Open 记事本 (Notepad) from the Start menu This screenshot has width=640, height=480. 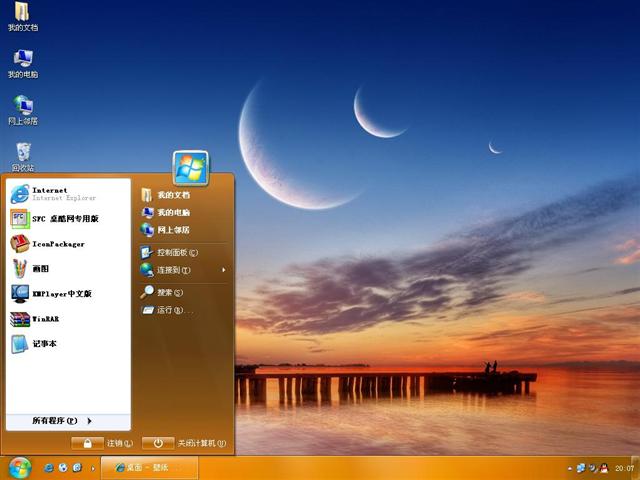pyautogui.click(x=44, y=344)
